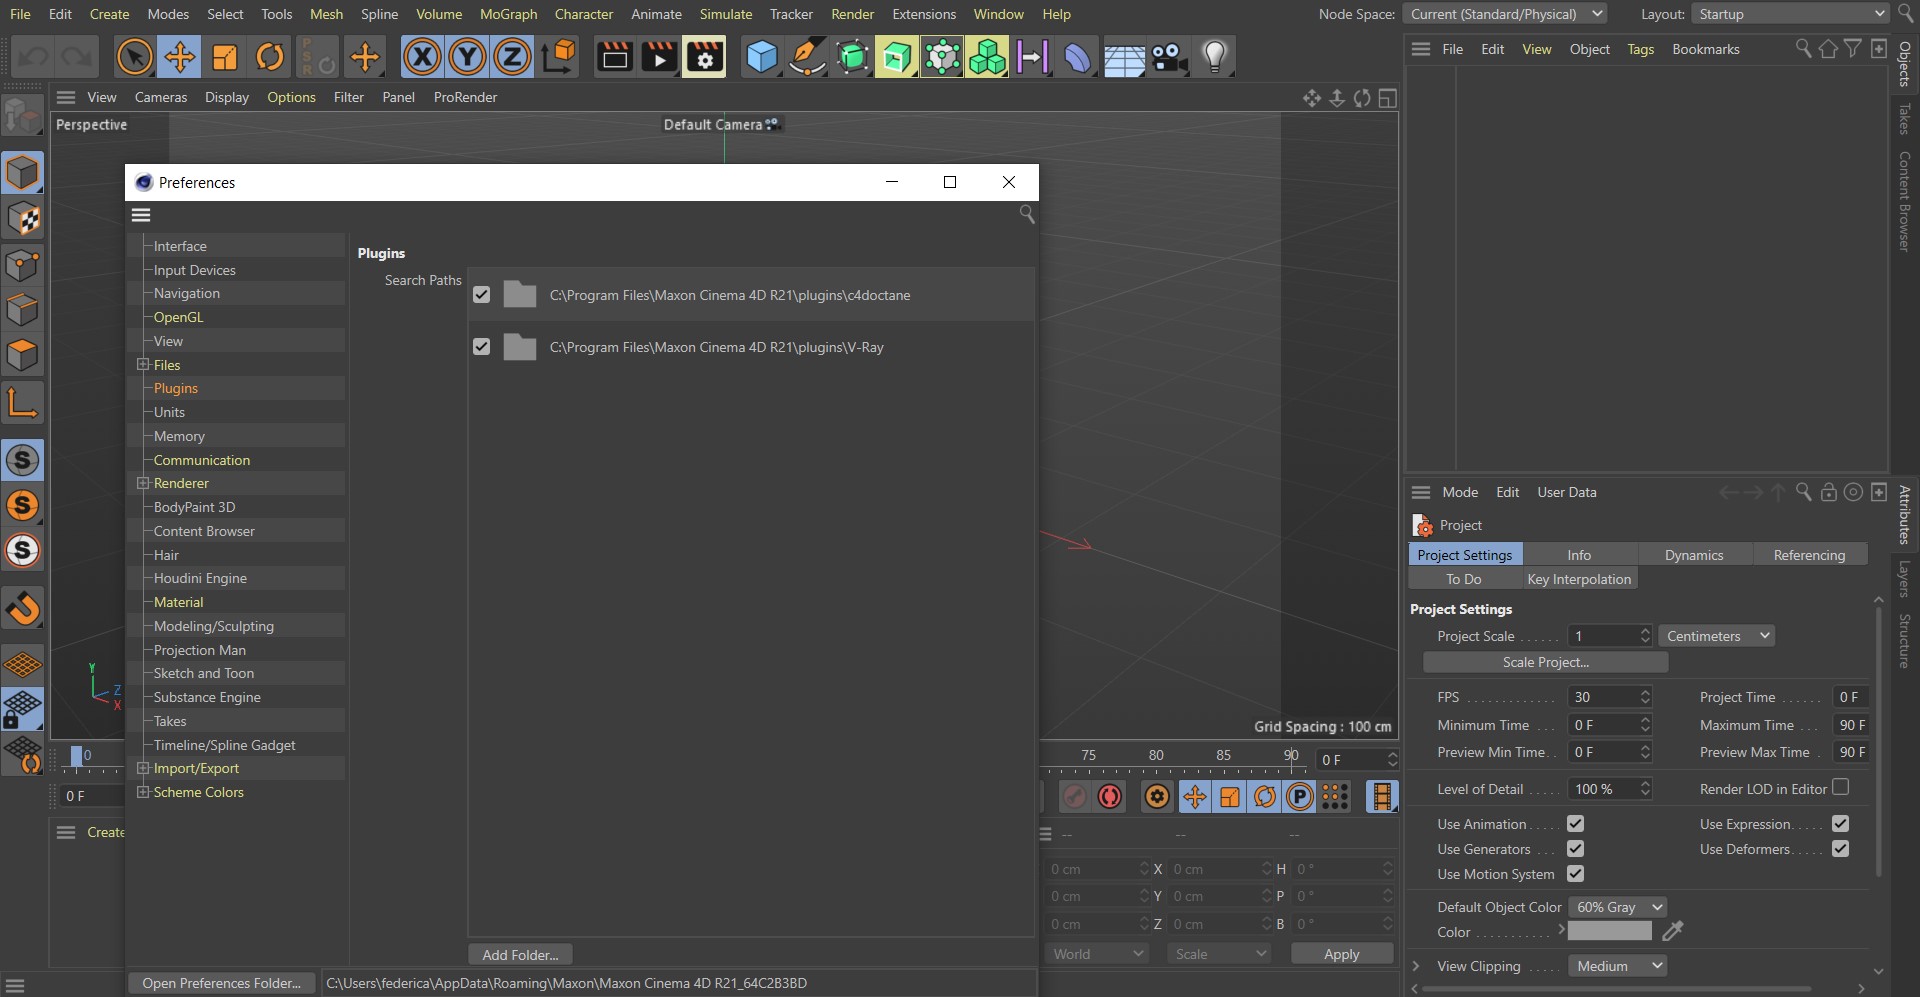Image resolution: width=1920 pixels, height=997 pixels.
Task: Click Record Active Objects keyframe button
Action: pos(1110,796)
